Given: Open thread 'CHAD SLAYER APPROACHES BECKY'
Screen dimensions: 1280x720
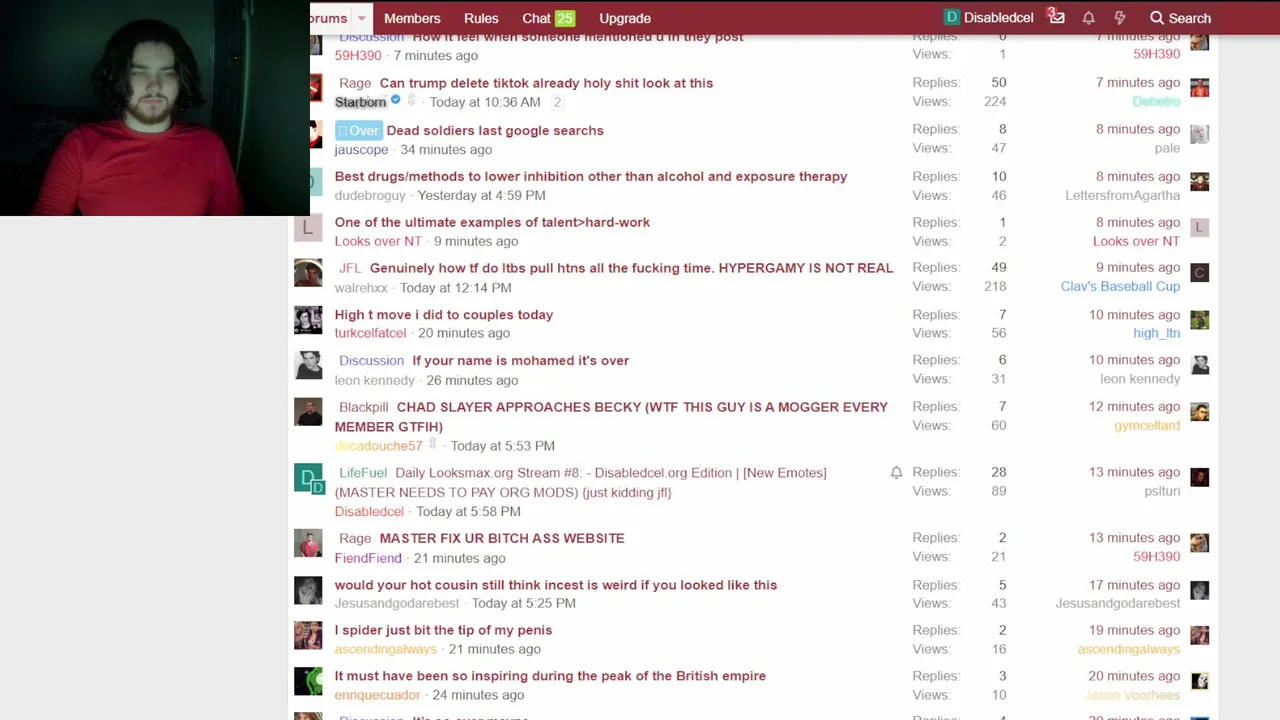Looking at the screenshot, I should click(611, 416).
